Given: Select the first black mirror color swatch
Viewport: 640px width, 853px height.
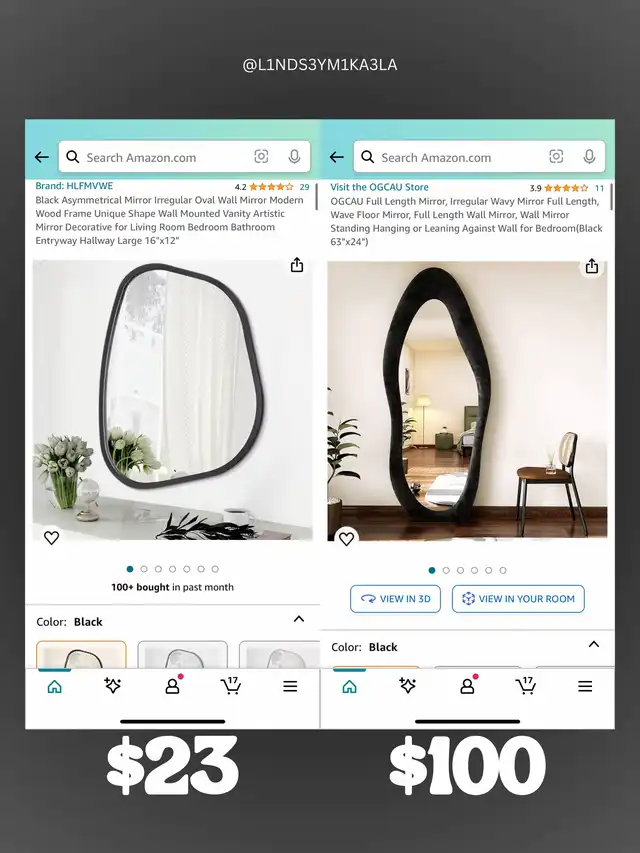Looking at the screenshot, I should [81, 654].
